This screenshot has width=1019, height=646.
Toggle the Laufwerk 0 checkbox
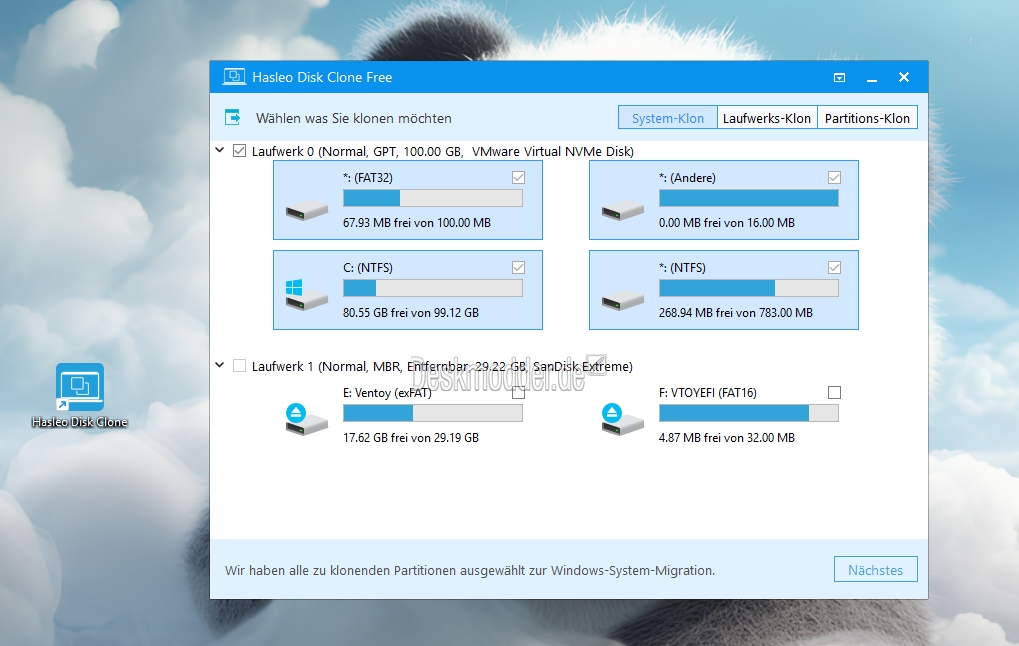tap(239, 151)
